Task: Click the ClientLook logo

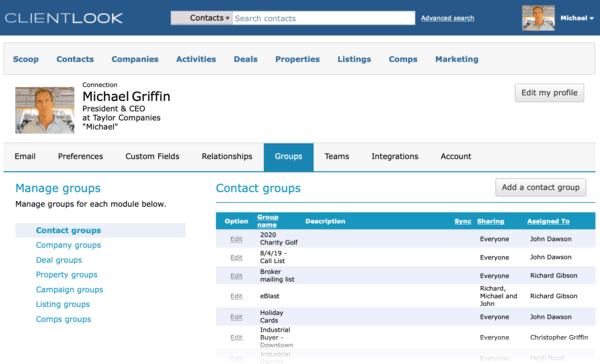Action: (64, 18)
